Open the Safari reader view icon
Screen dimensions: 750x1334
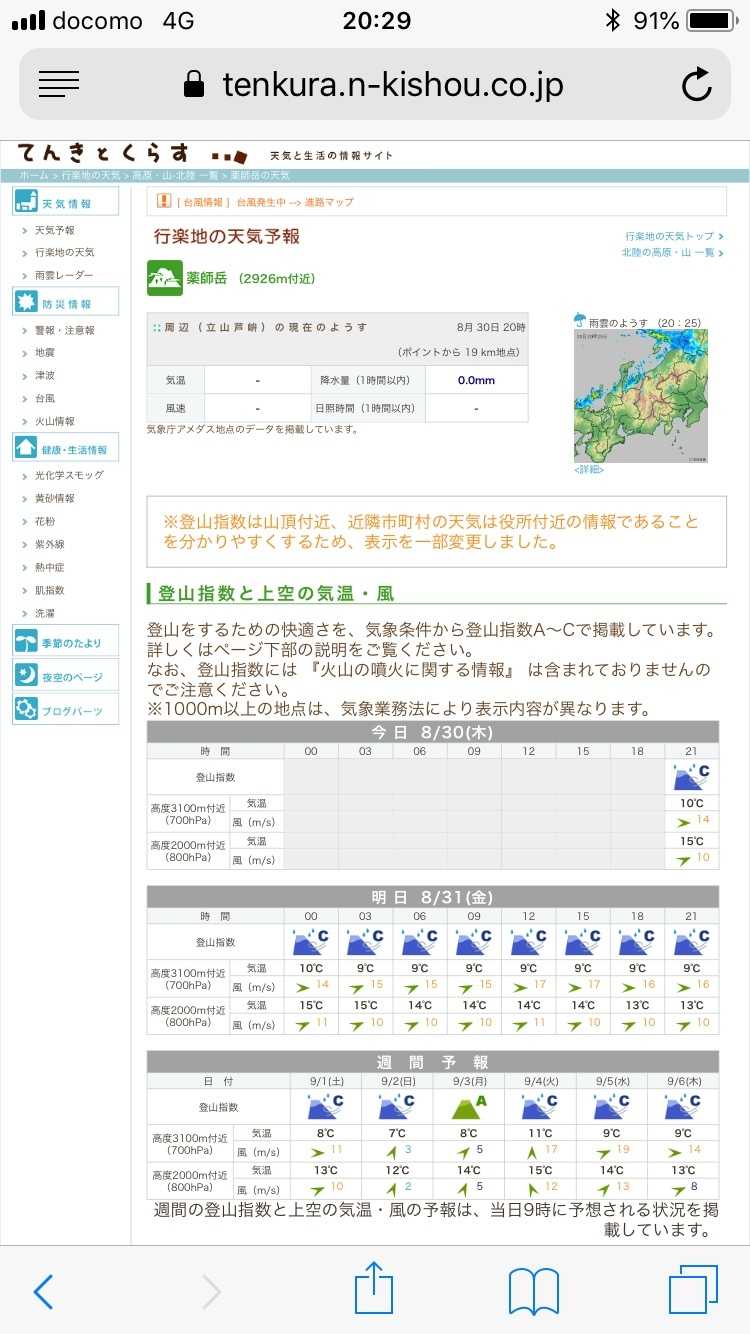click(59, 85)
